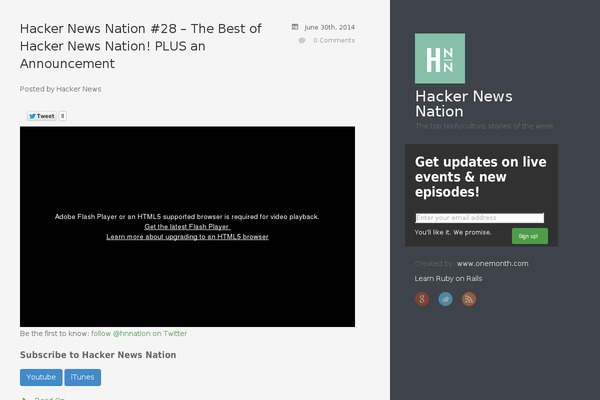Click the Tweet button

coord(42,116)
